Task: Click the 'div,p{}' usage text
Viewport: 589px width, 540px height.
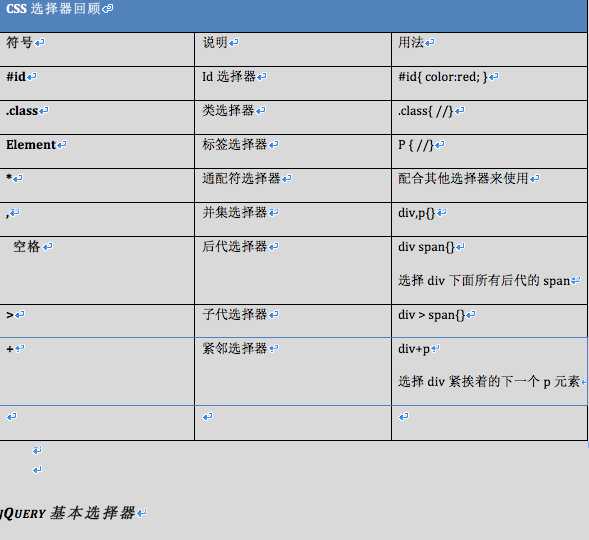Action: click(417, 213)
